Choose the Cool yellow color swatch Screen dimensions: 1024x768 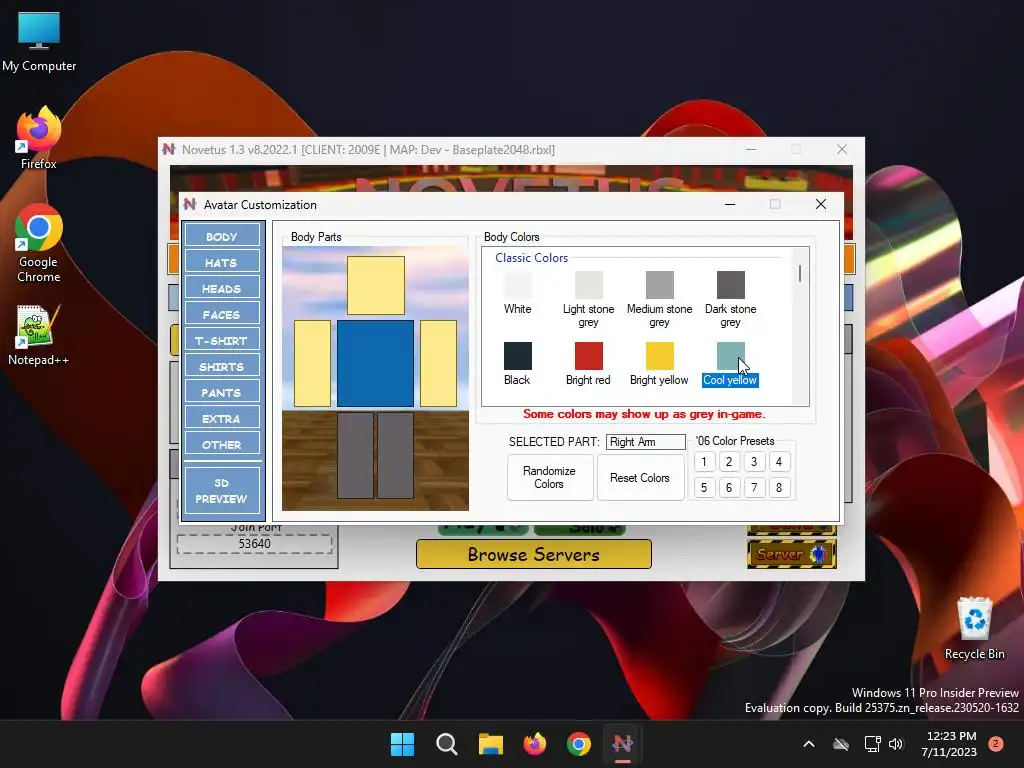point(731,356)
